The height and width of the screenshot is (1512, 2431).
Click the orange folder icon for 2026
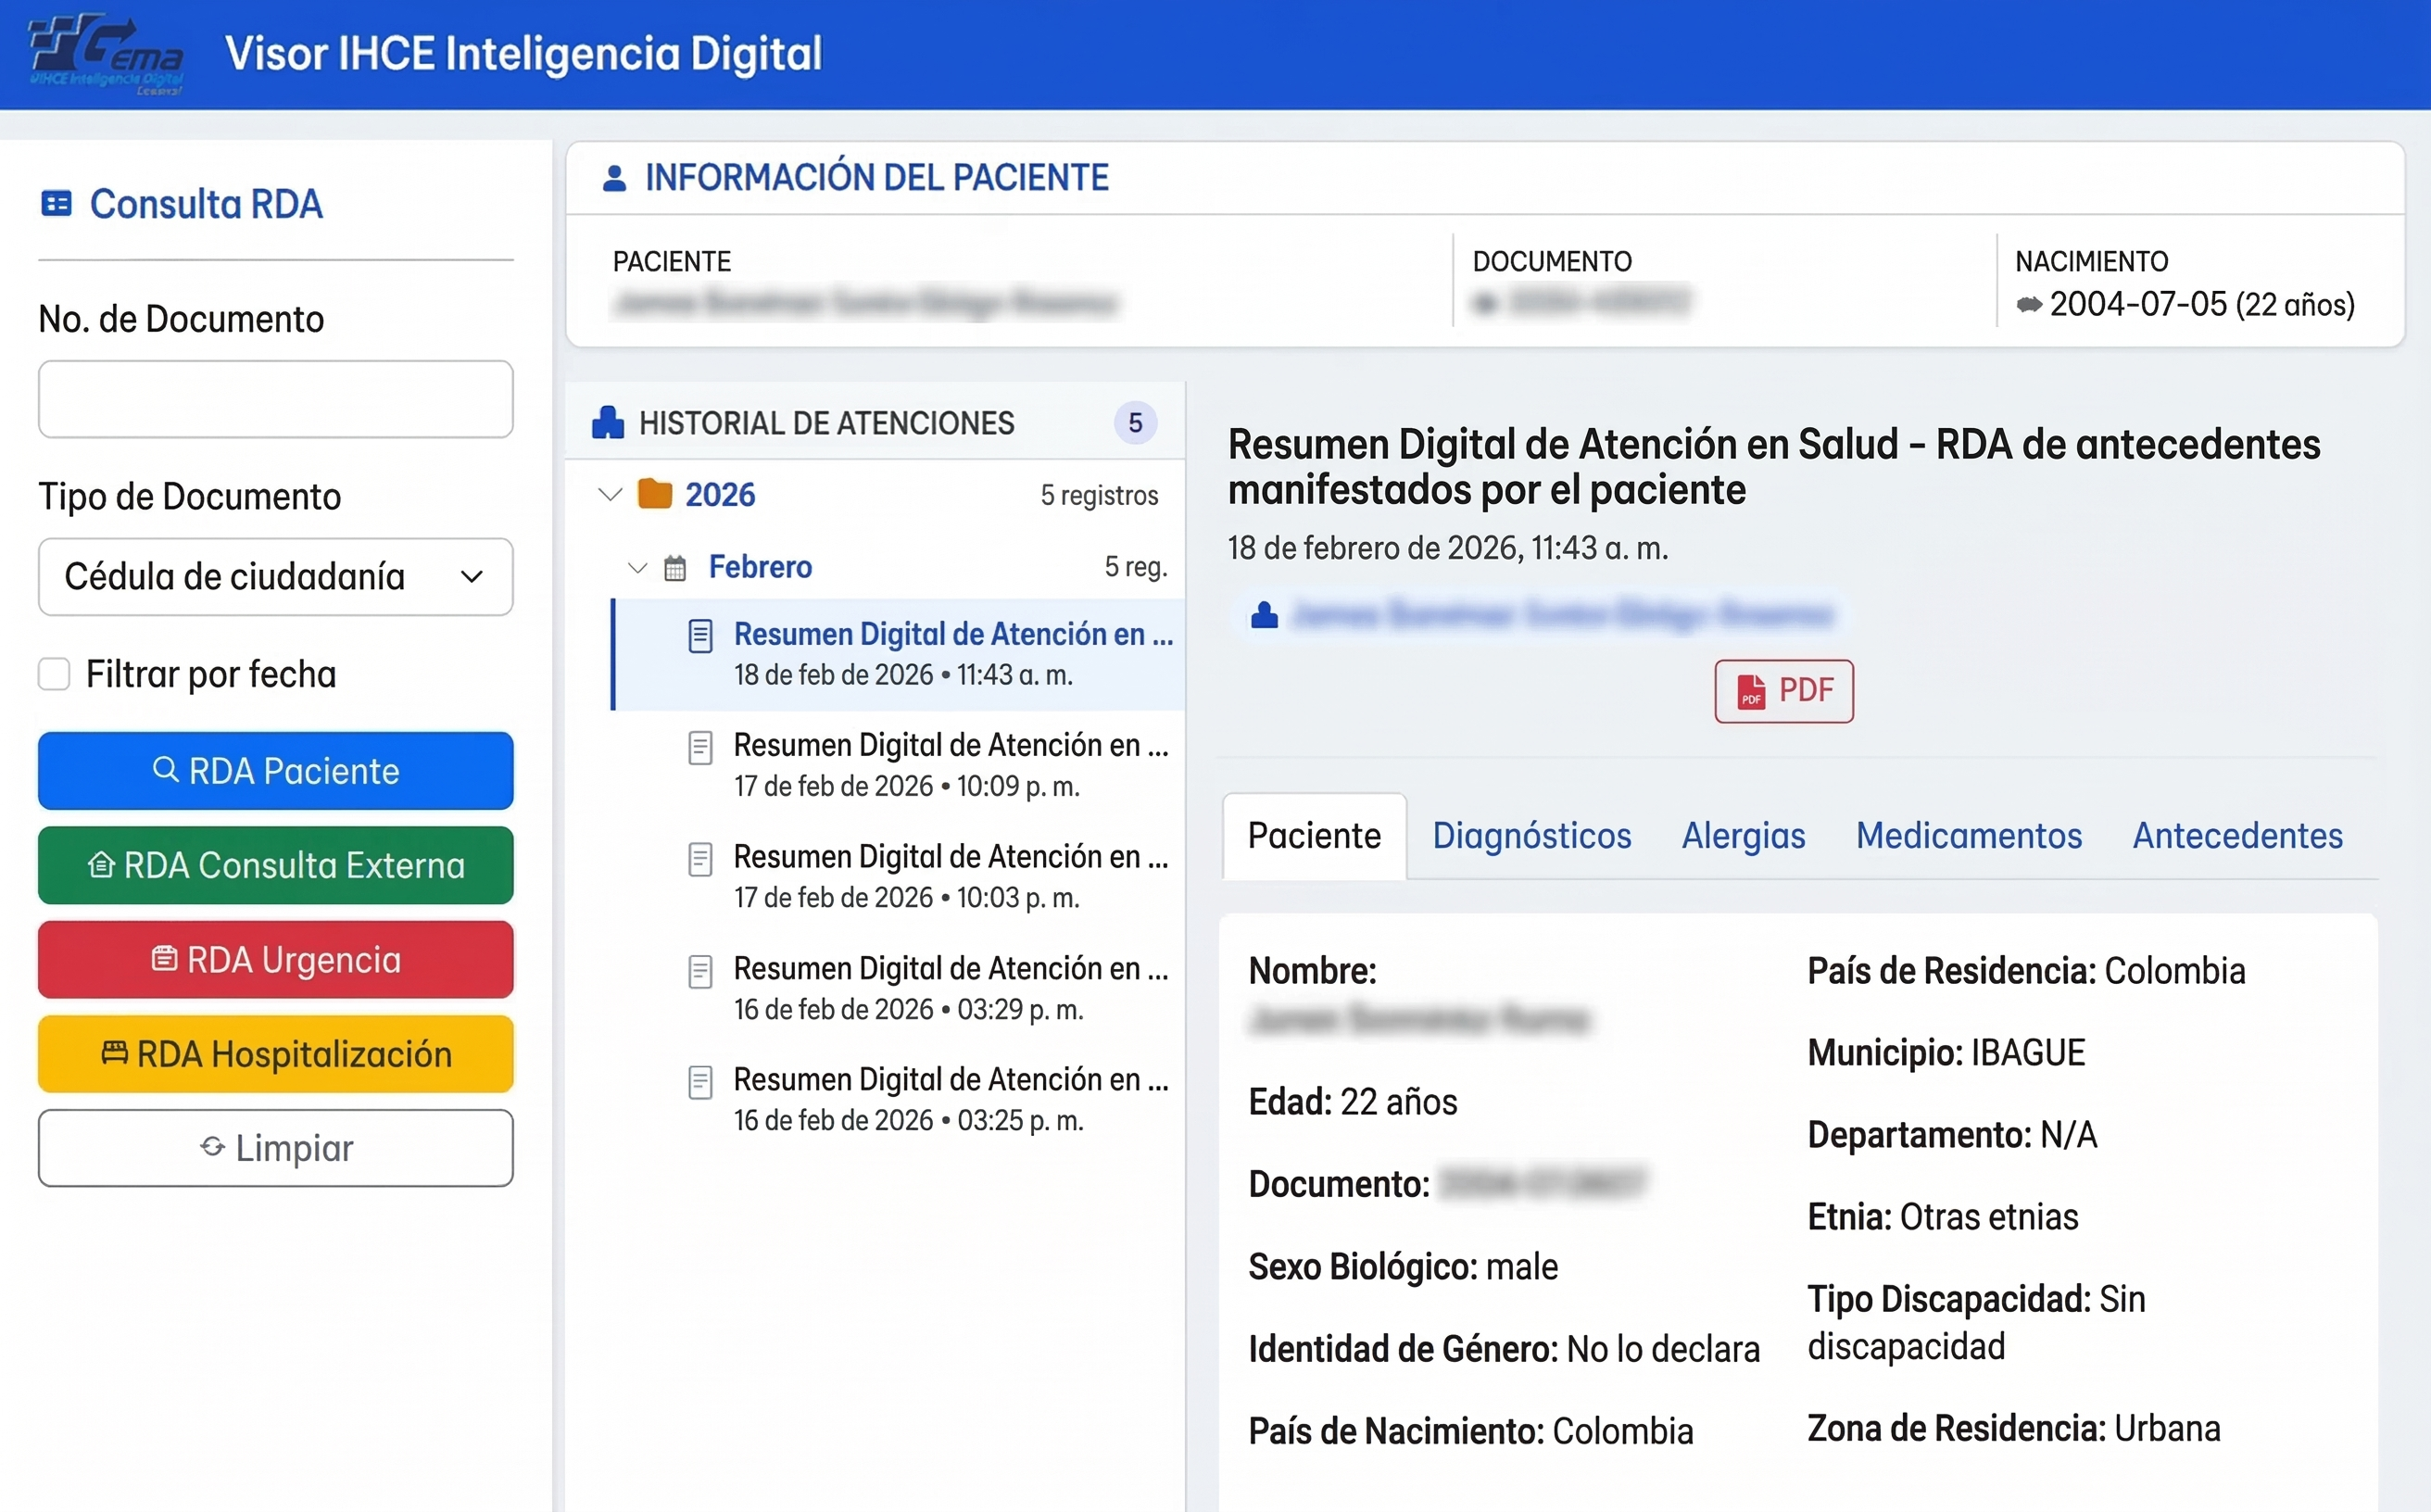pos(656,493)
